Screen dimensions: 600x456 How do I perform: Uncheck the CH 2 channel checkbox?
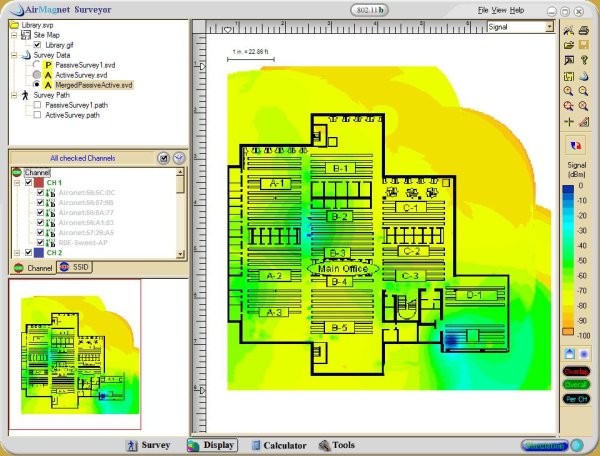[28, 252]
